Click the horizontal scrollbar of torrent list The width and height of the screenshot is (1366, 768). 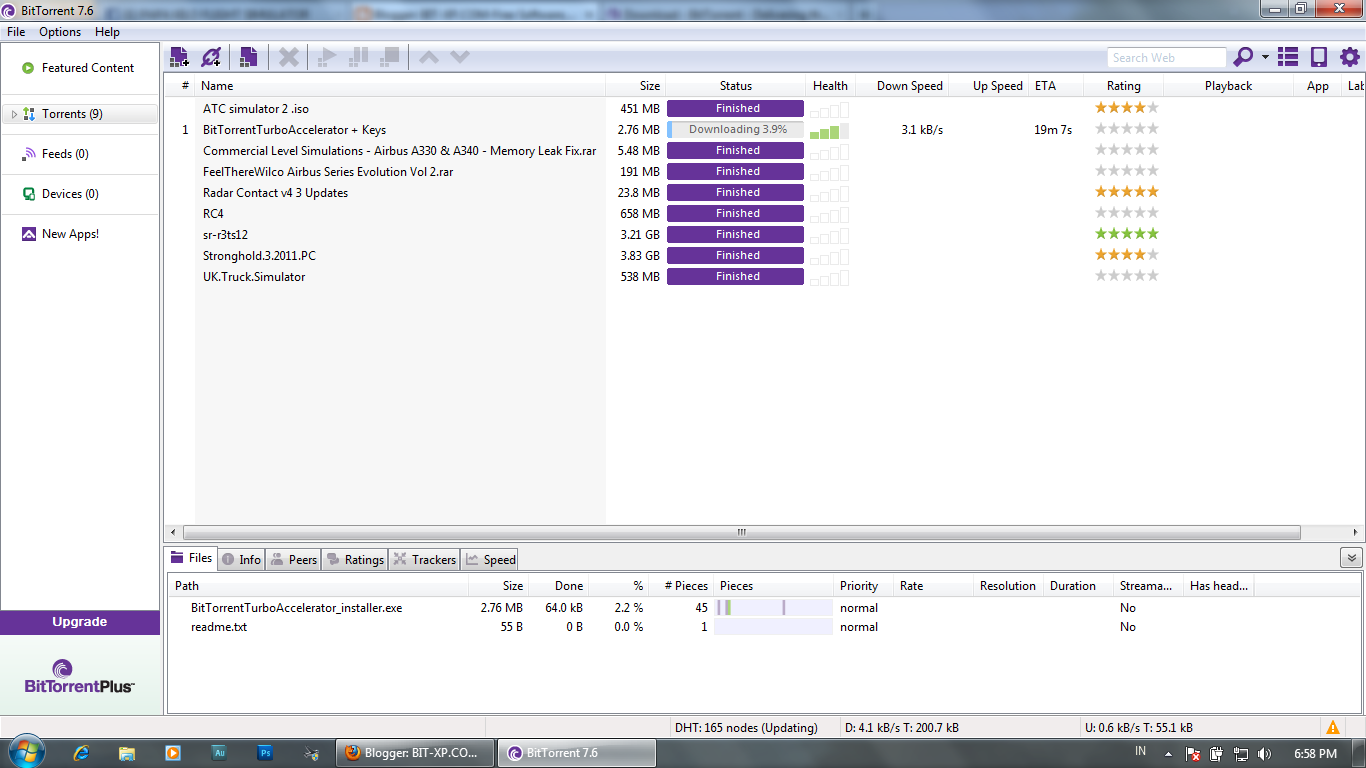pyautogui.click(x=741, y=532)
